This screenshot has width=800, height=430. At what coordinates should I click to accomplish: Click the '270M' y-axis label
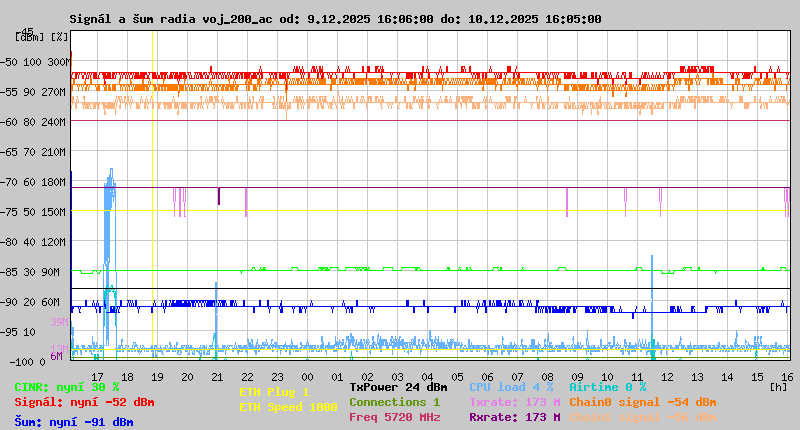click(x=56, y=92)
